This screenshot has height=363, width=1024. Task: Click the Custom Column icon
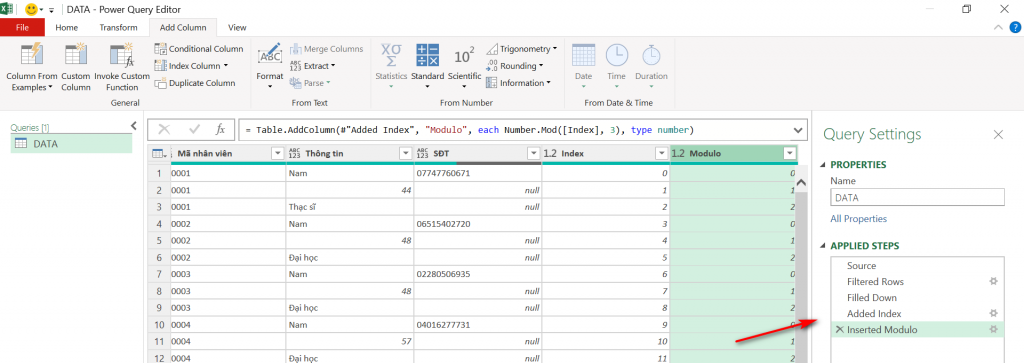[76, 54]
